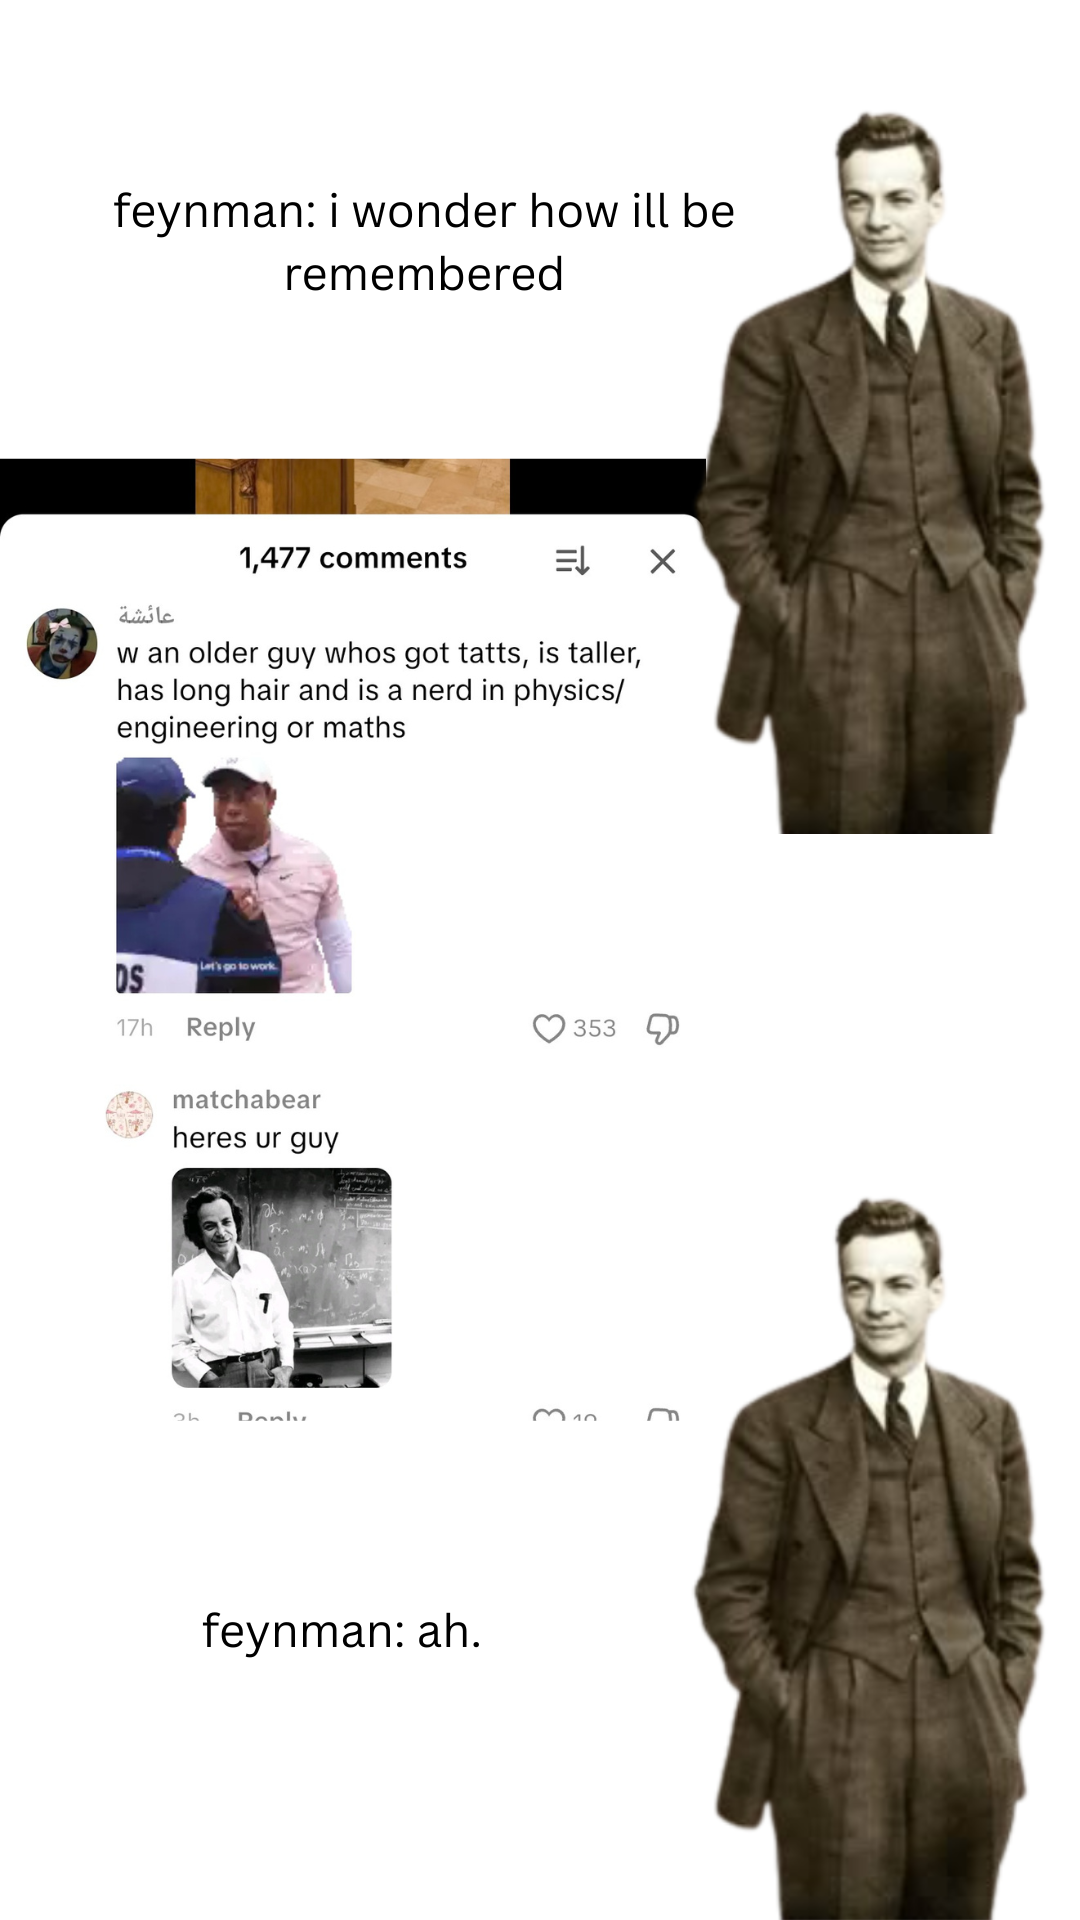Close the comments panel with X
This screenshot has height=1920, width=1080.
pyautogui.click(x=662, y=561)
